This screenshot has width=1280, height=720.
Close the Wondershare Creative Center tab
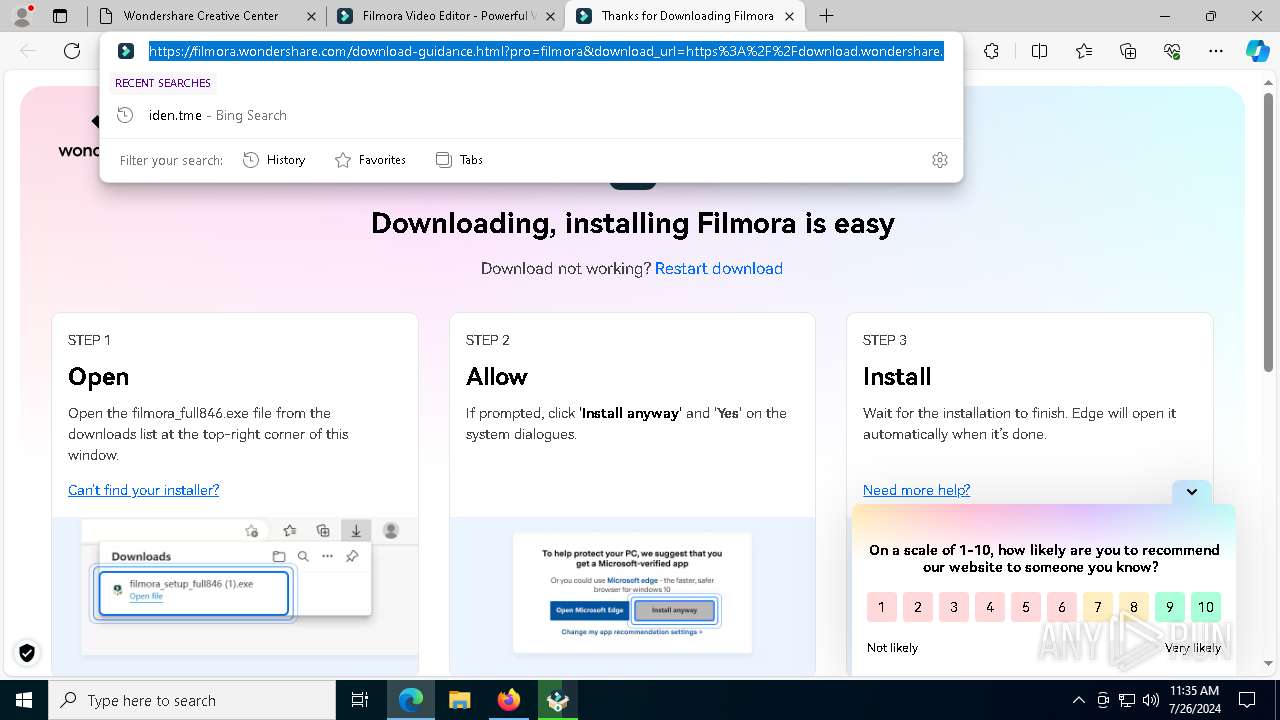[310, 16]
